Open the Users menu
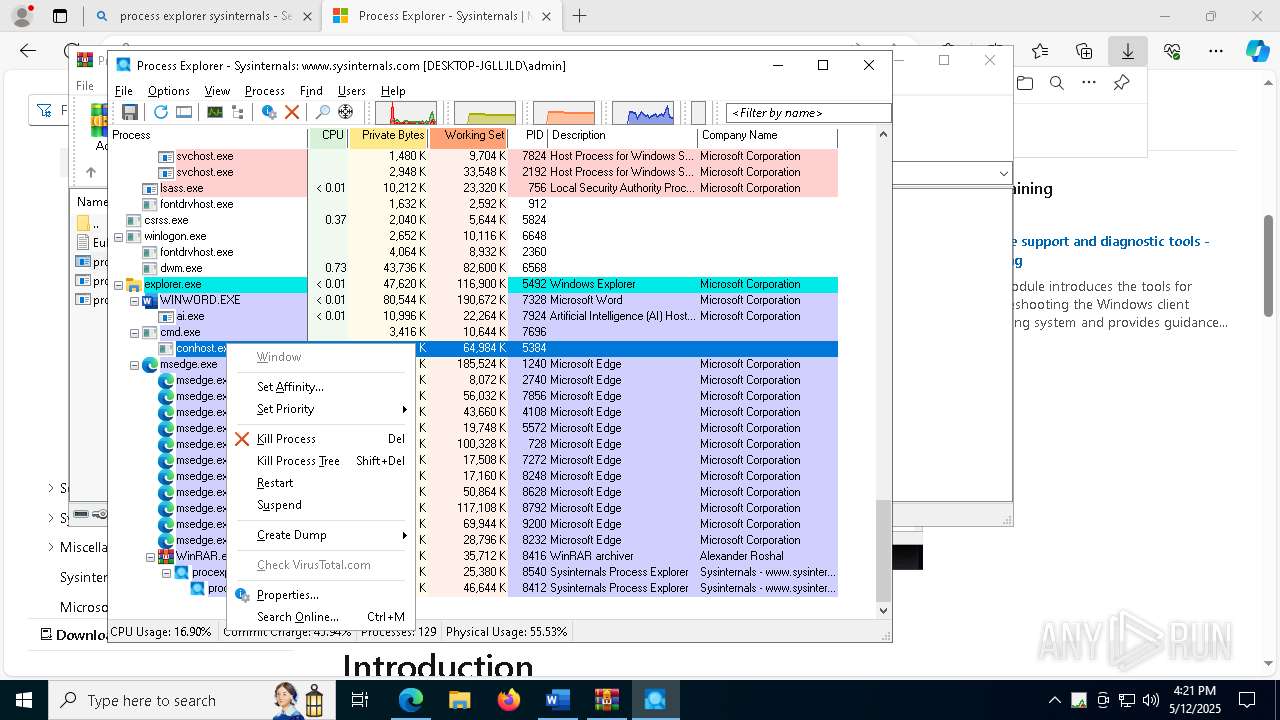Screen dimensions: 1280x720 pyautogui.click(x=352, y=91)
